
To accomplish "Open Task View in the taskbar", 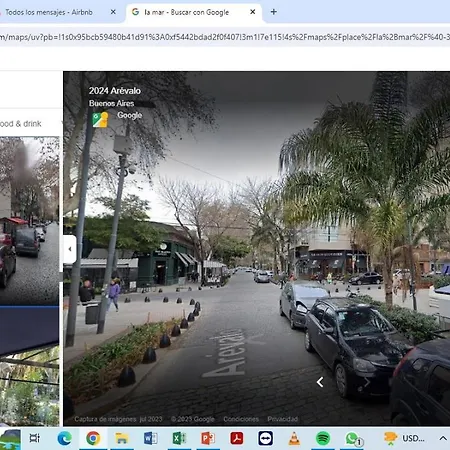I will (35, 438).
